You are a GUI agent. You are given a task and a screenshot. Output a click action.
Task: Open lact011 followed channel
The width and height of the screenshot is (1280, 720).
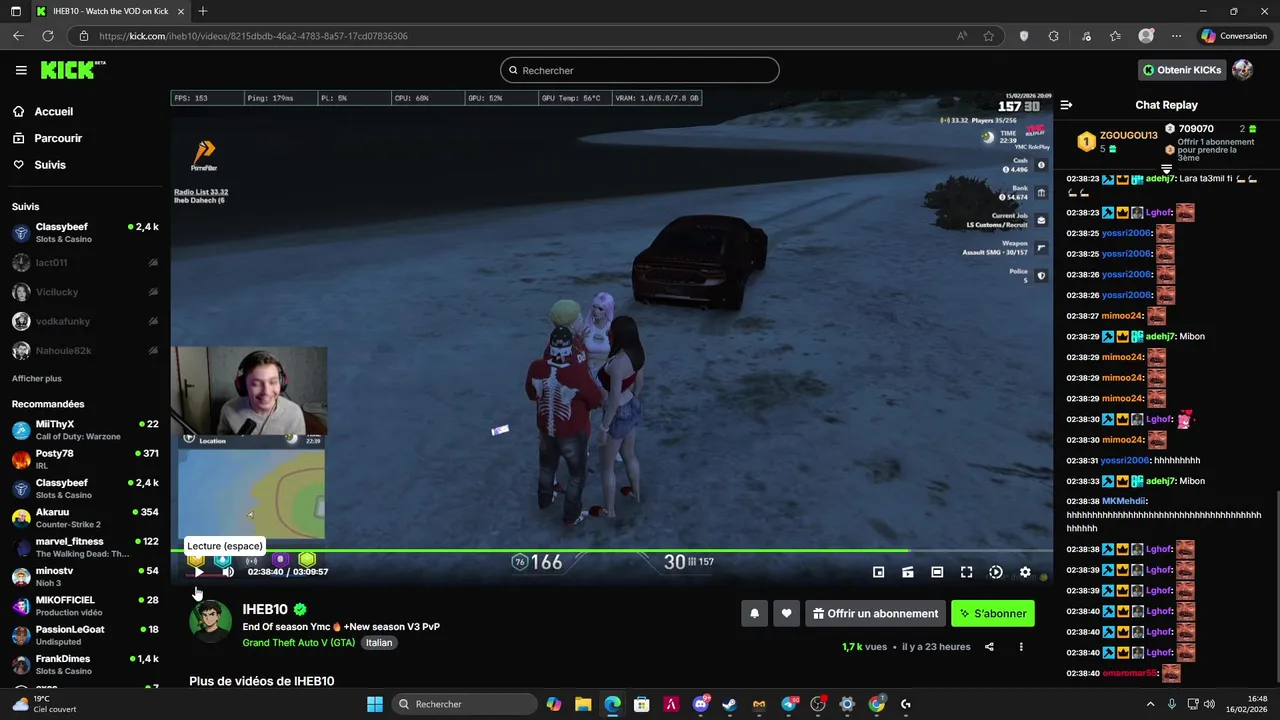point(85,263)
